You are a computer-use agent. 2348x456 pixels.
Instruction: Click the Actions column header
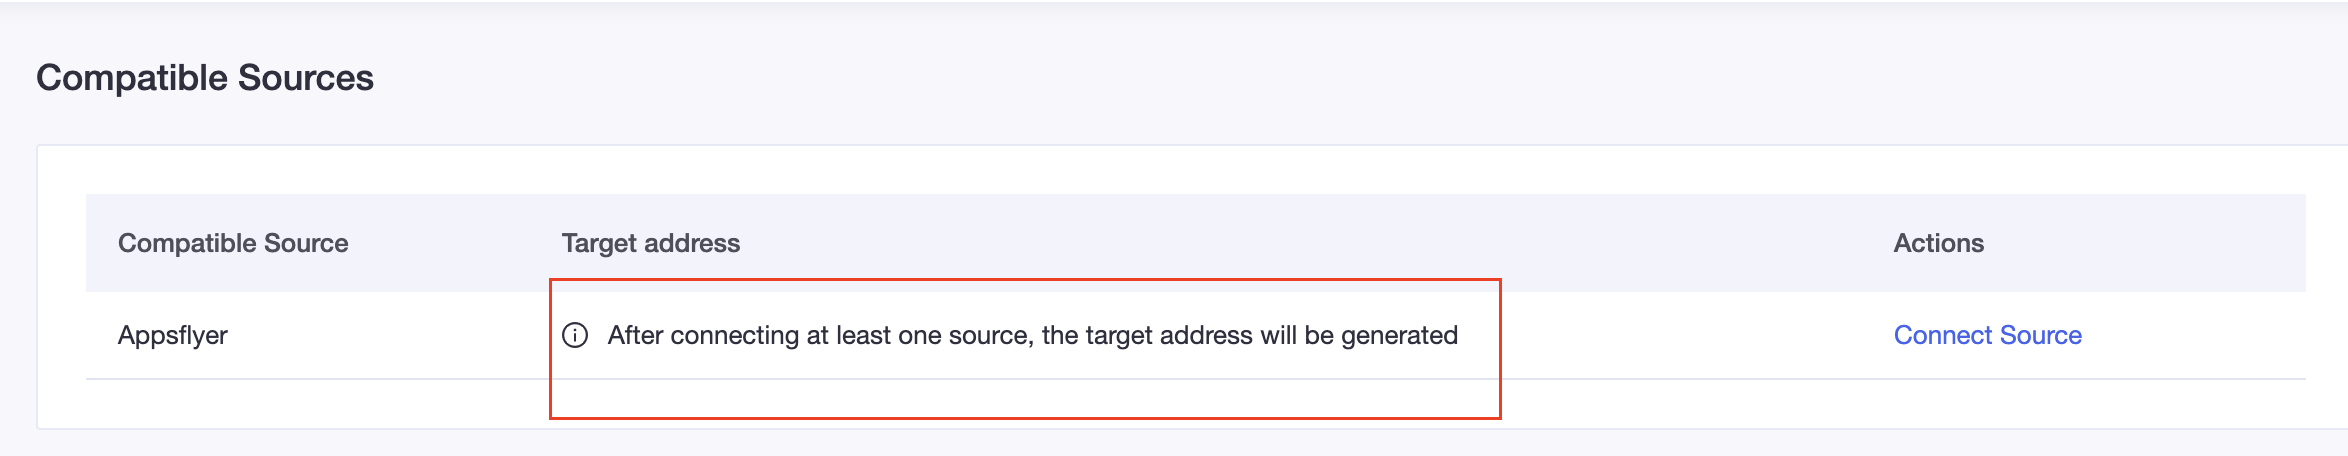(x=1938, y=243)
